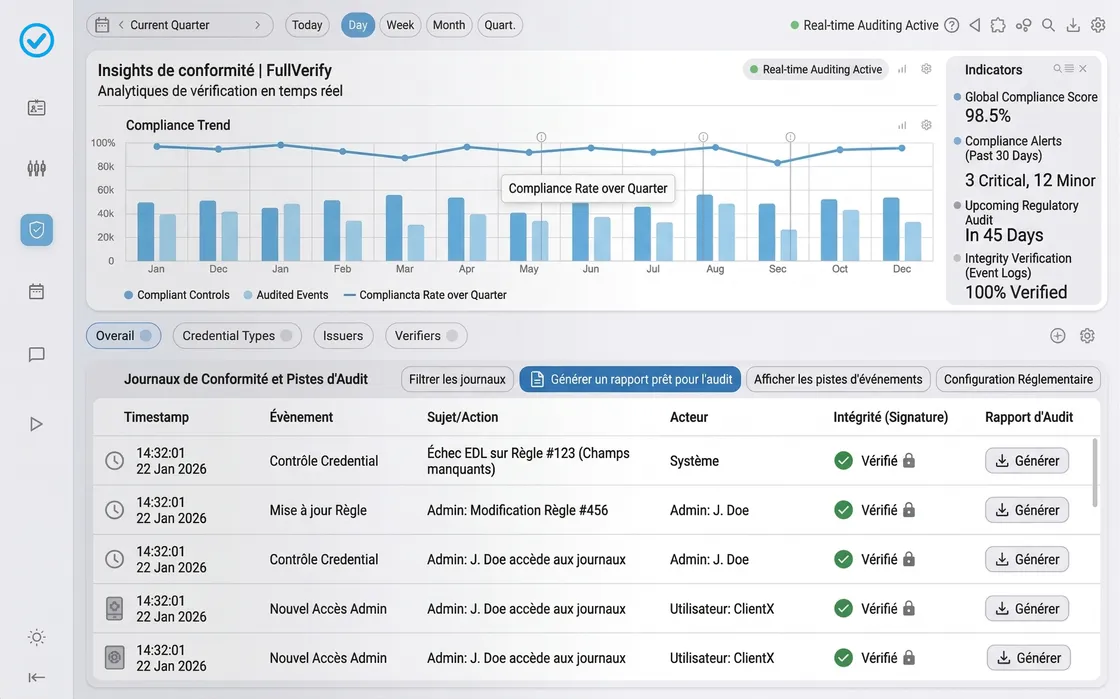Open the comments panel from the sidebar
The width and height of the screenshot is (1120, 699).
pos(36,355)
